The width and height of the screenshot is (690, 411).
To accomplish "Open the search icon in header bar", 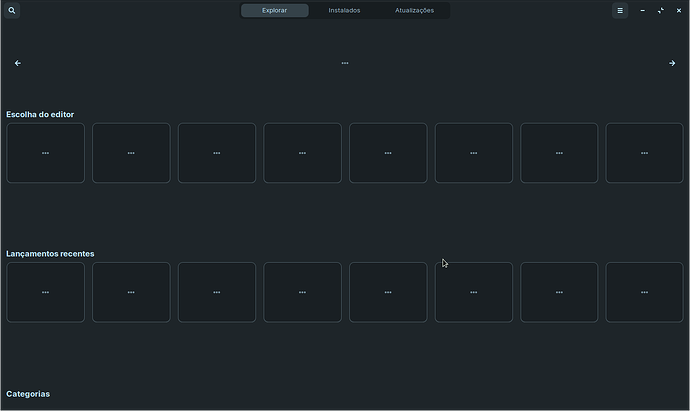I will (13, 10).
